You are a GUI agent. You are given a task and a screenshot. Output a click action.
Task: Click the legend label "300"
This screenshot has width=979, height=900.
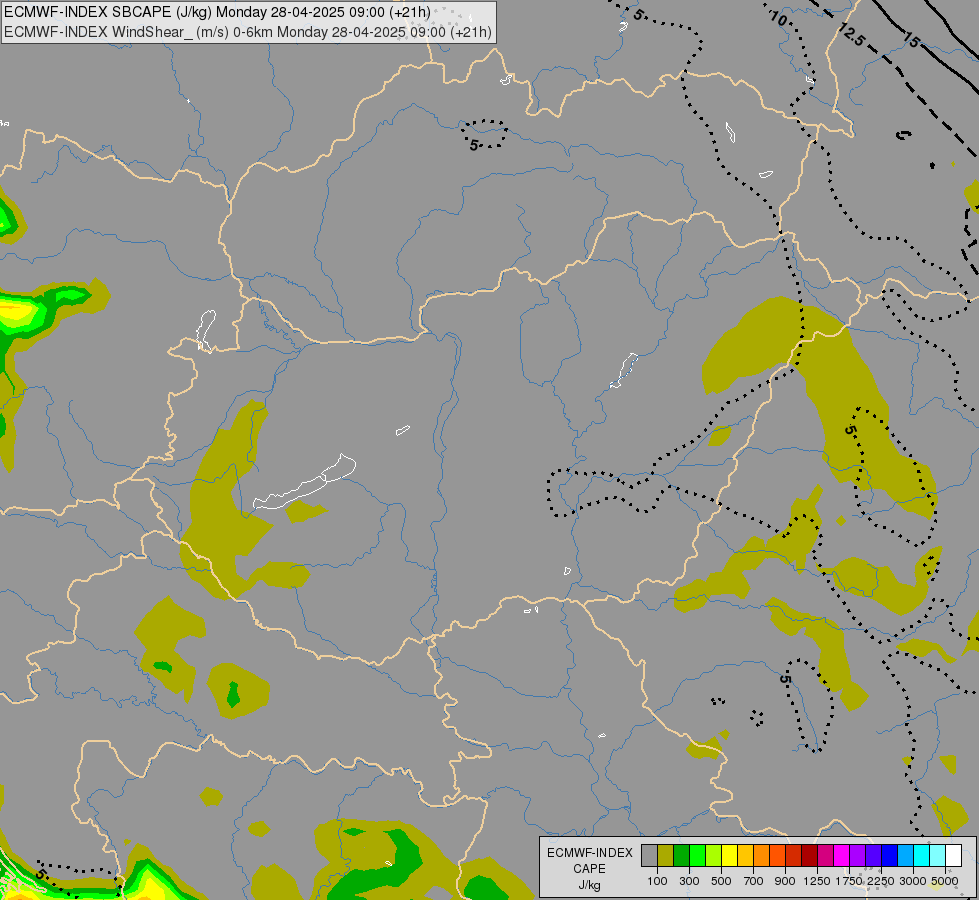click(x=689, y=881)
